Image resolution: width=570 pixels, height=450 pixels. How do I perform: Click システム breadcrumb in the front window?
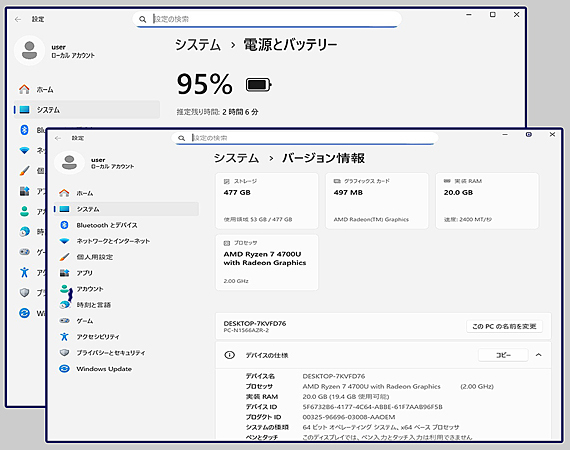tap(236, 158)
